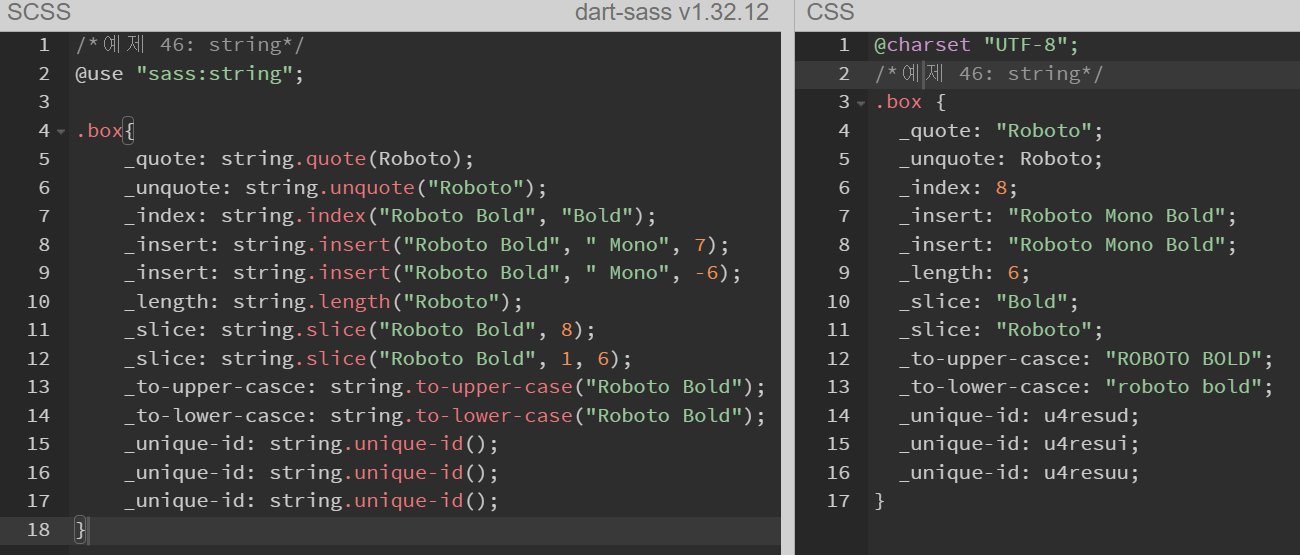Click the _slice: "Roboto" CSS output line
This screenshot has width=1300, height=555.
click(1000, 330)
